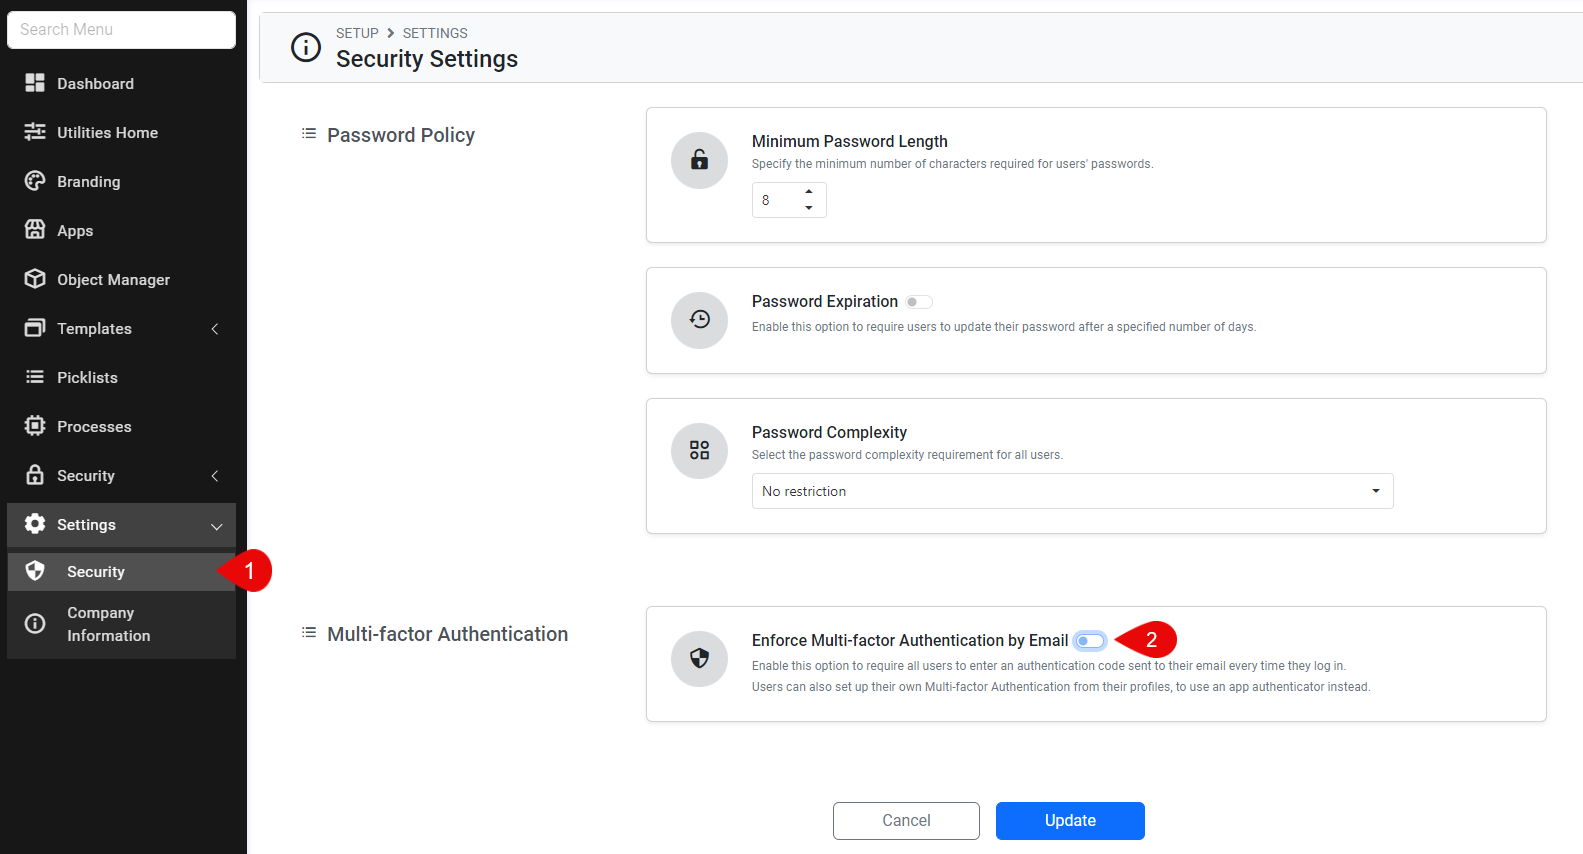Click the Cancel button
Viewport: 1583px width, 854px height.
(x=906, y=820)
